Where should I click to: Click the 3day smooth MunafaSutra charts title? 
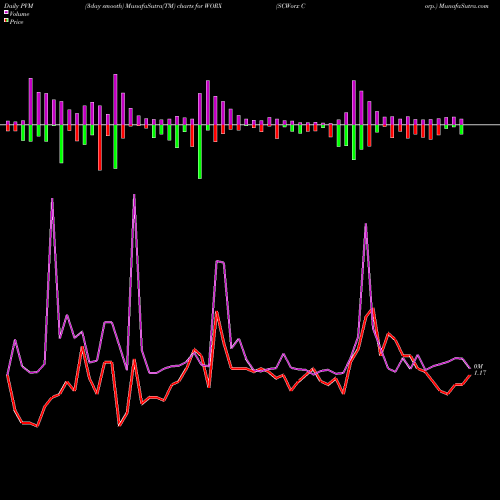click(x=153, y=6)
